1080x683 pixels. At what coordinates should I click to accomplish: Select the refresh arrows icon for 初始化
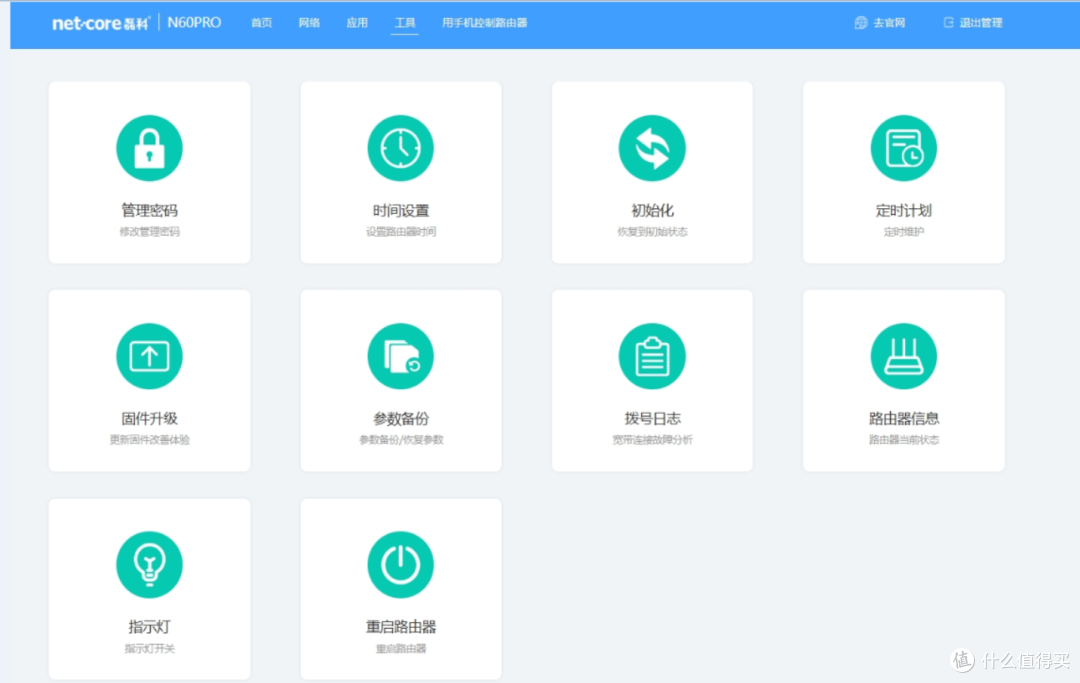coord(652,148)
